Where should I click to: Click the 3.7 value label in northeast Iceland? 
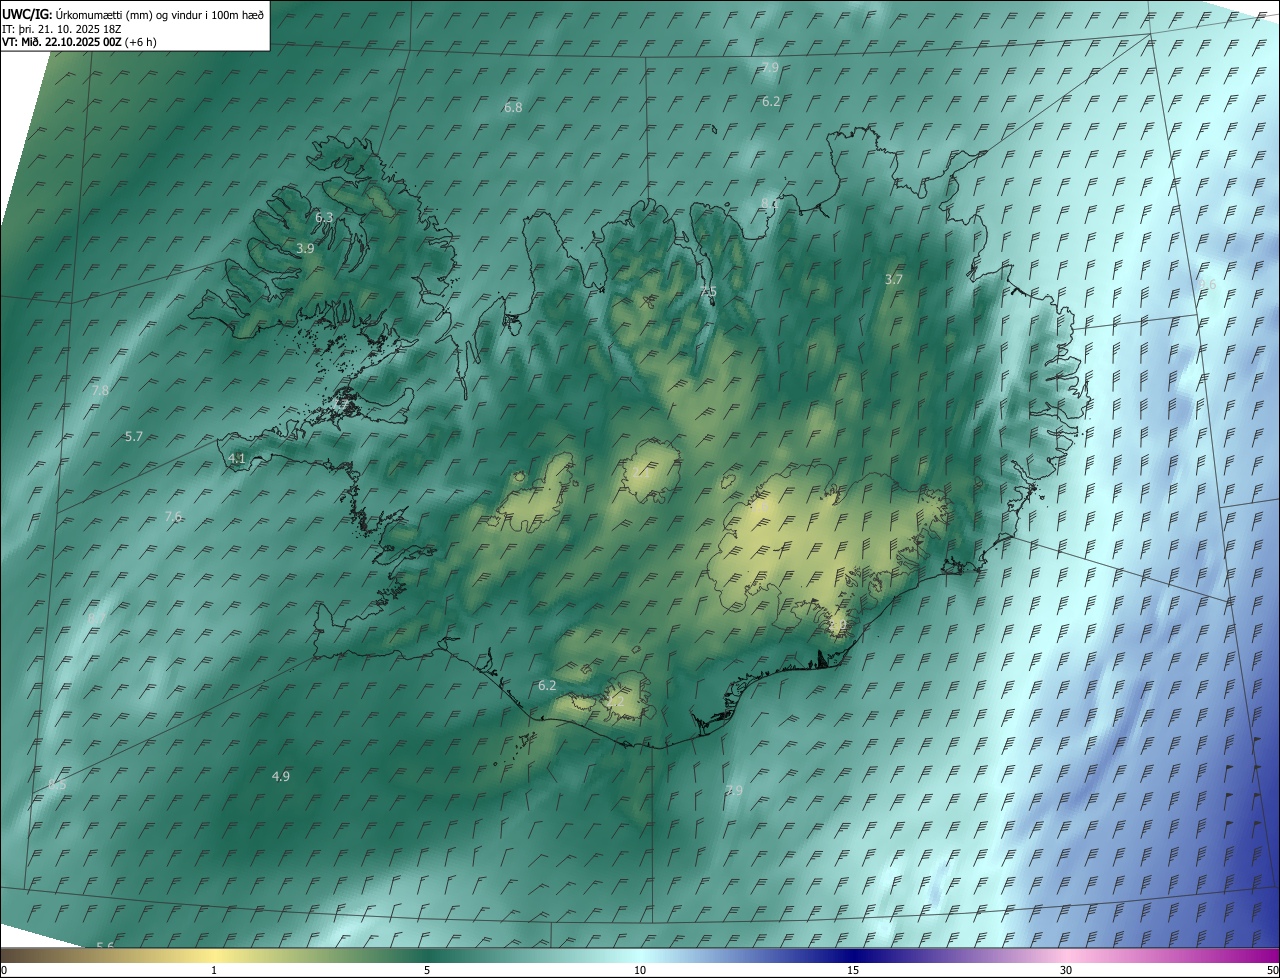tap(894, 280)
